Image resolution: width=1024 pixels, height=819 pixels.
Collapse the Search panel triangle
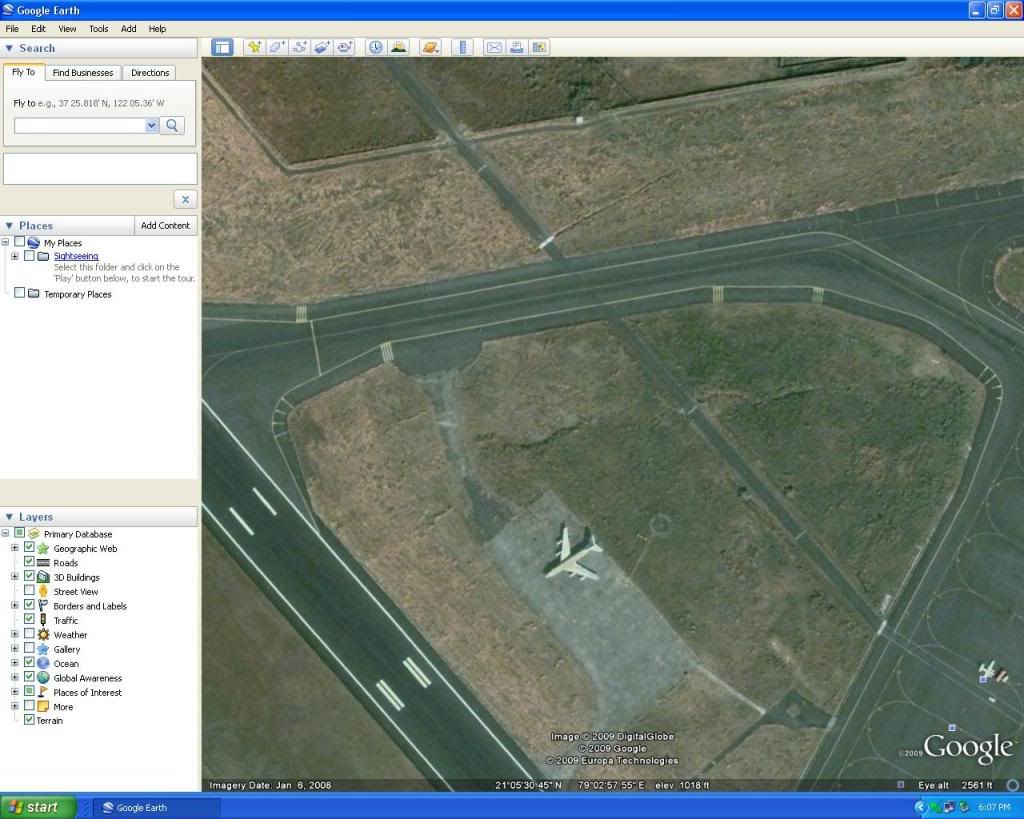pos(9,48)
